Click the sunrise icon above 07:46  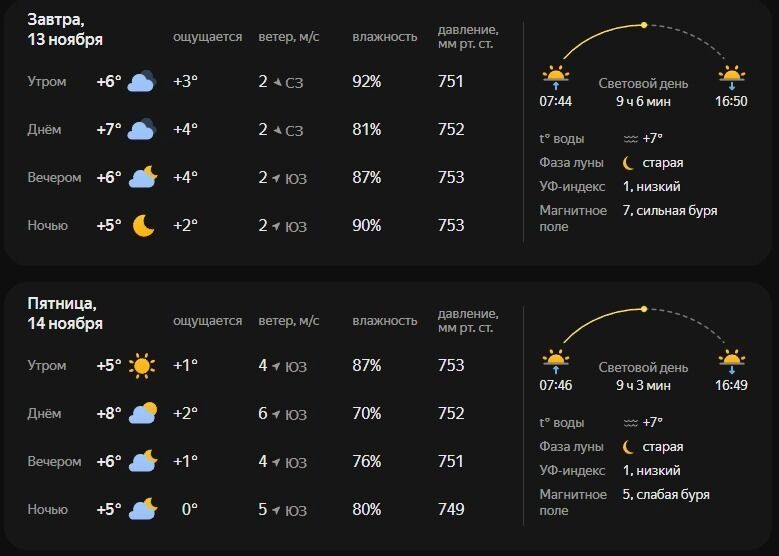[555, 361]
